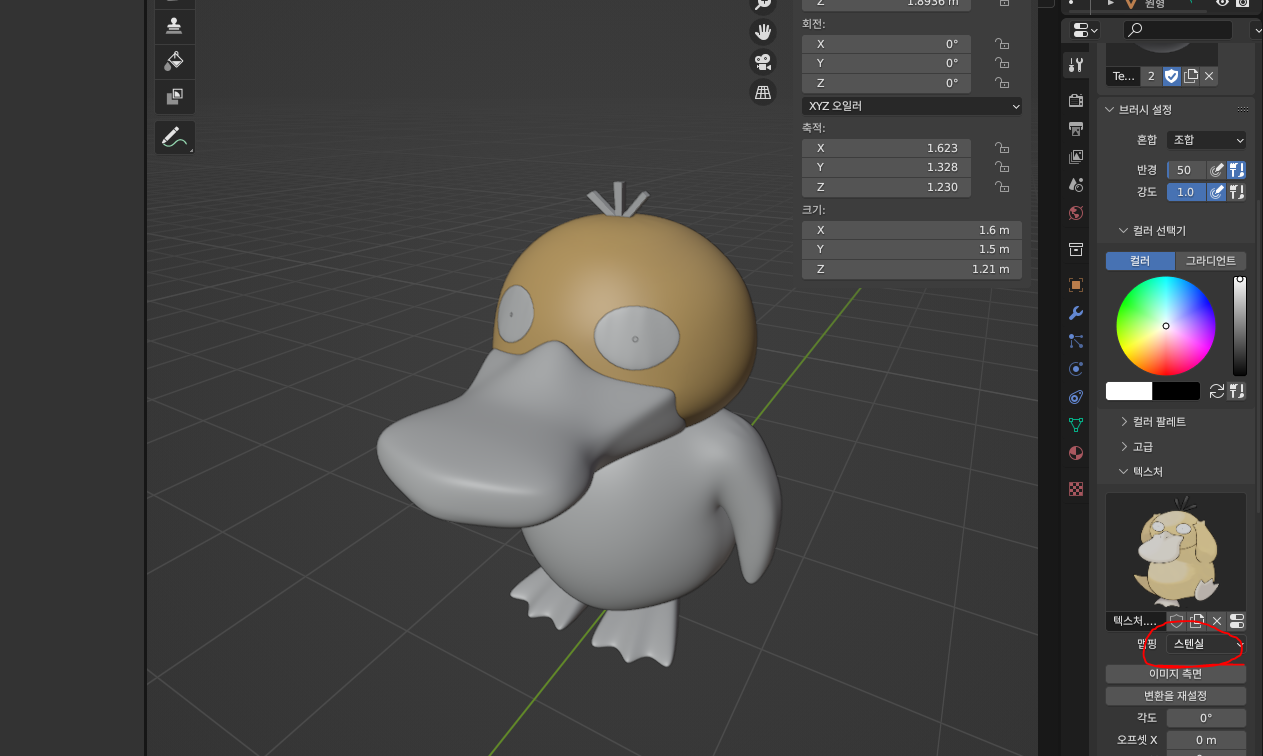Toggle the camera view icon
This screenshot has height=756, width=1263.
coord(764,62)
